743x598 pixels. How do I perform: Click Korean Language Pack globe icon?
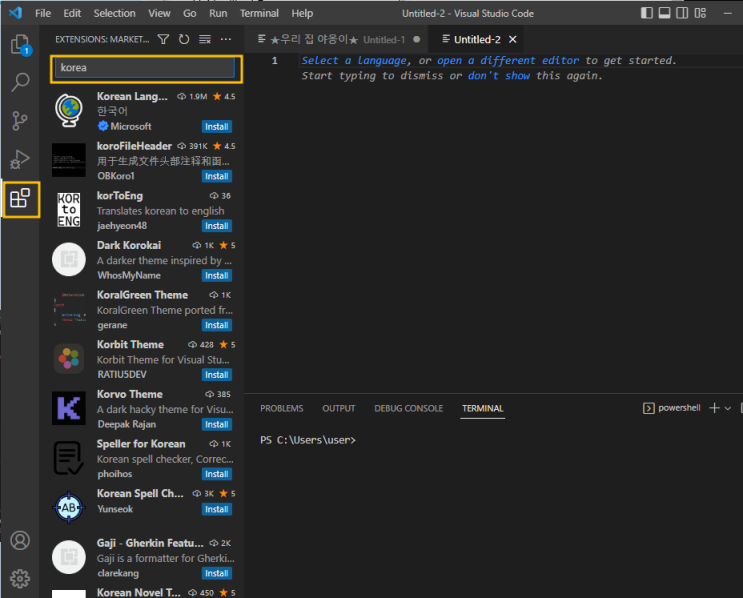(69, 111)
